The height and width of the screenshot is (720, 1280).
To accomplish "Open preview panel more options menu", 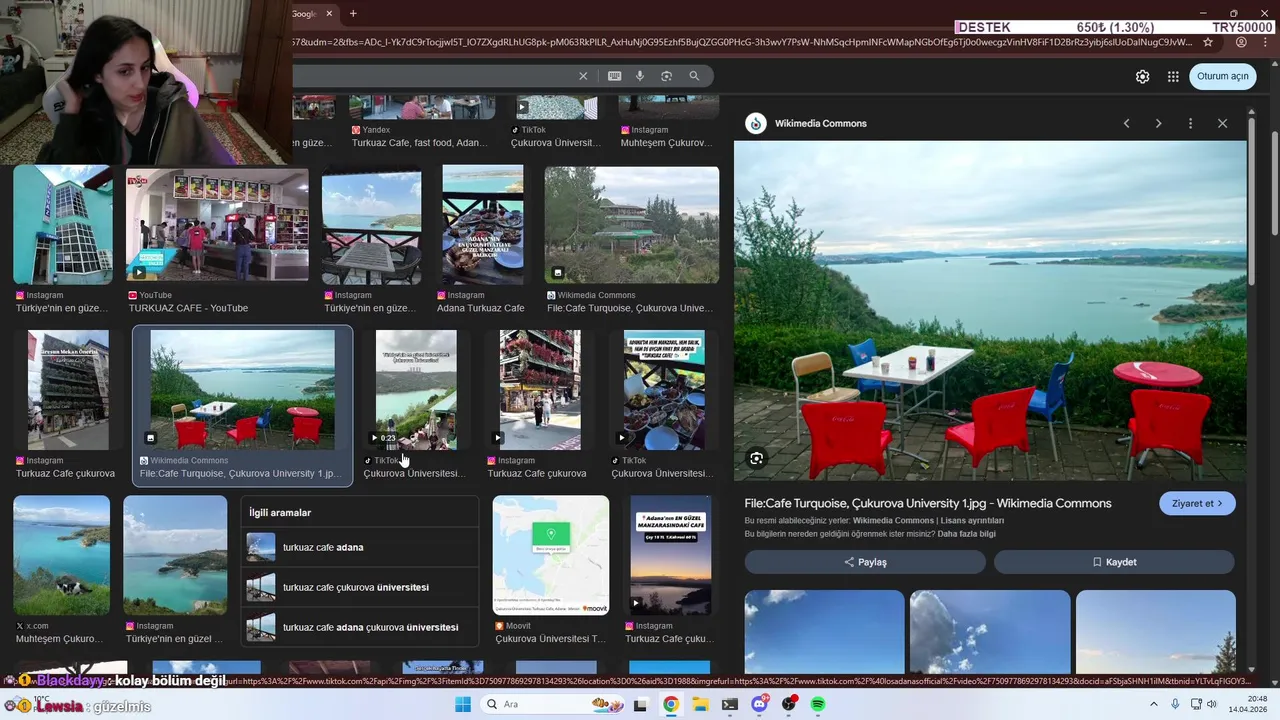I will click(x=1190, y=123).
